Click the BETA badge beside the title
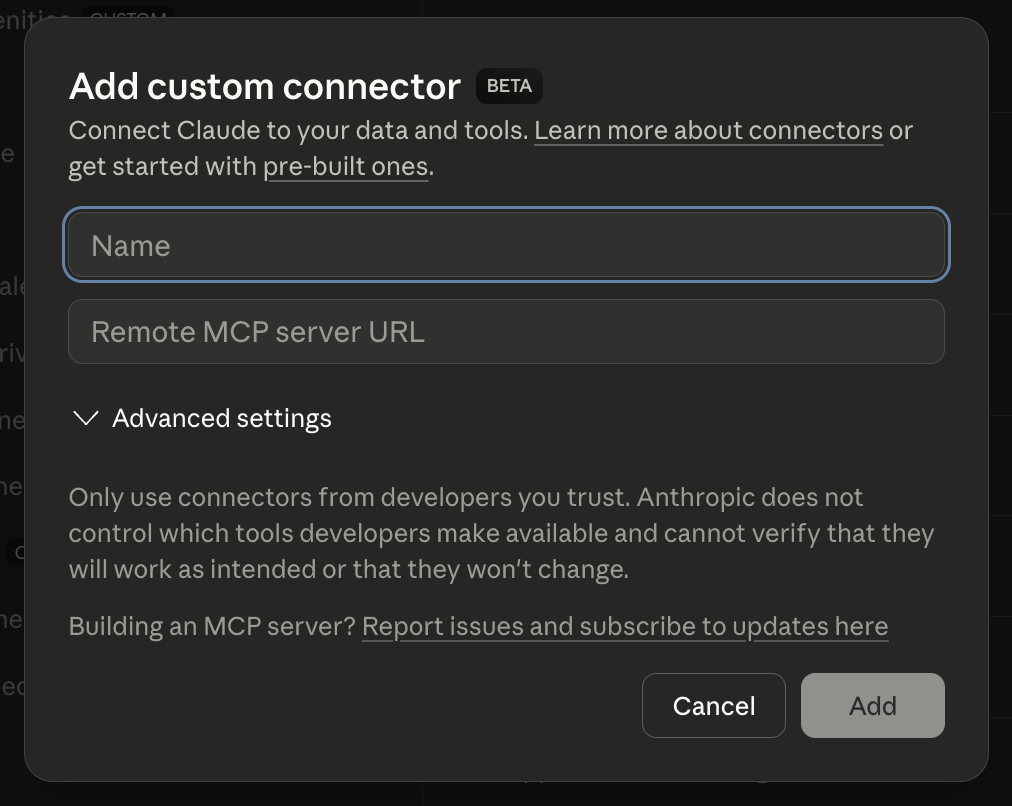 coord(509,86)
